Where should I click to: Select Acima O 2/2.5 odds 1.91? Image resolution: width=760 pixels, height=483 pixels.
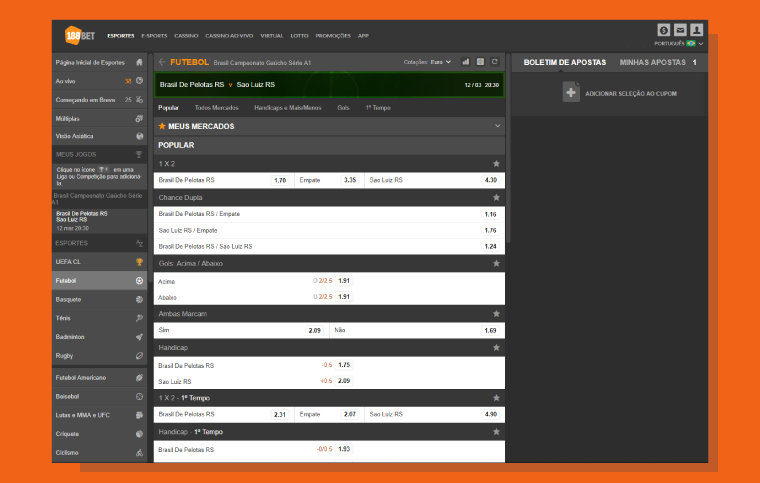click(344, 281)
